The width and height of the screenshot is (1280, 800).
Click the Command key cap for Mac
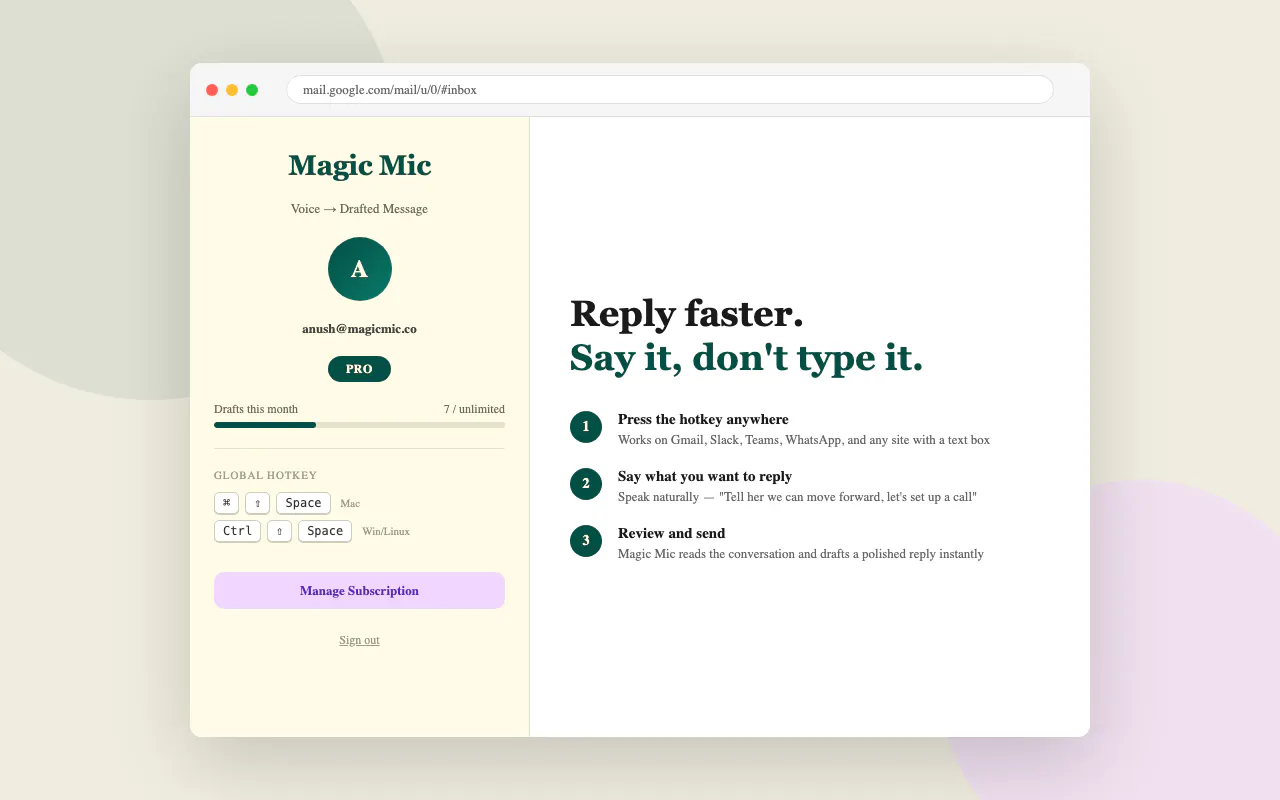227,503
